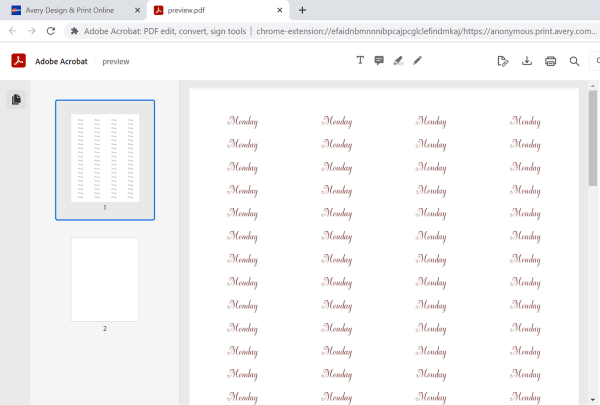Close the Avery Design & Print Online tab

[x=137, y=10]
